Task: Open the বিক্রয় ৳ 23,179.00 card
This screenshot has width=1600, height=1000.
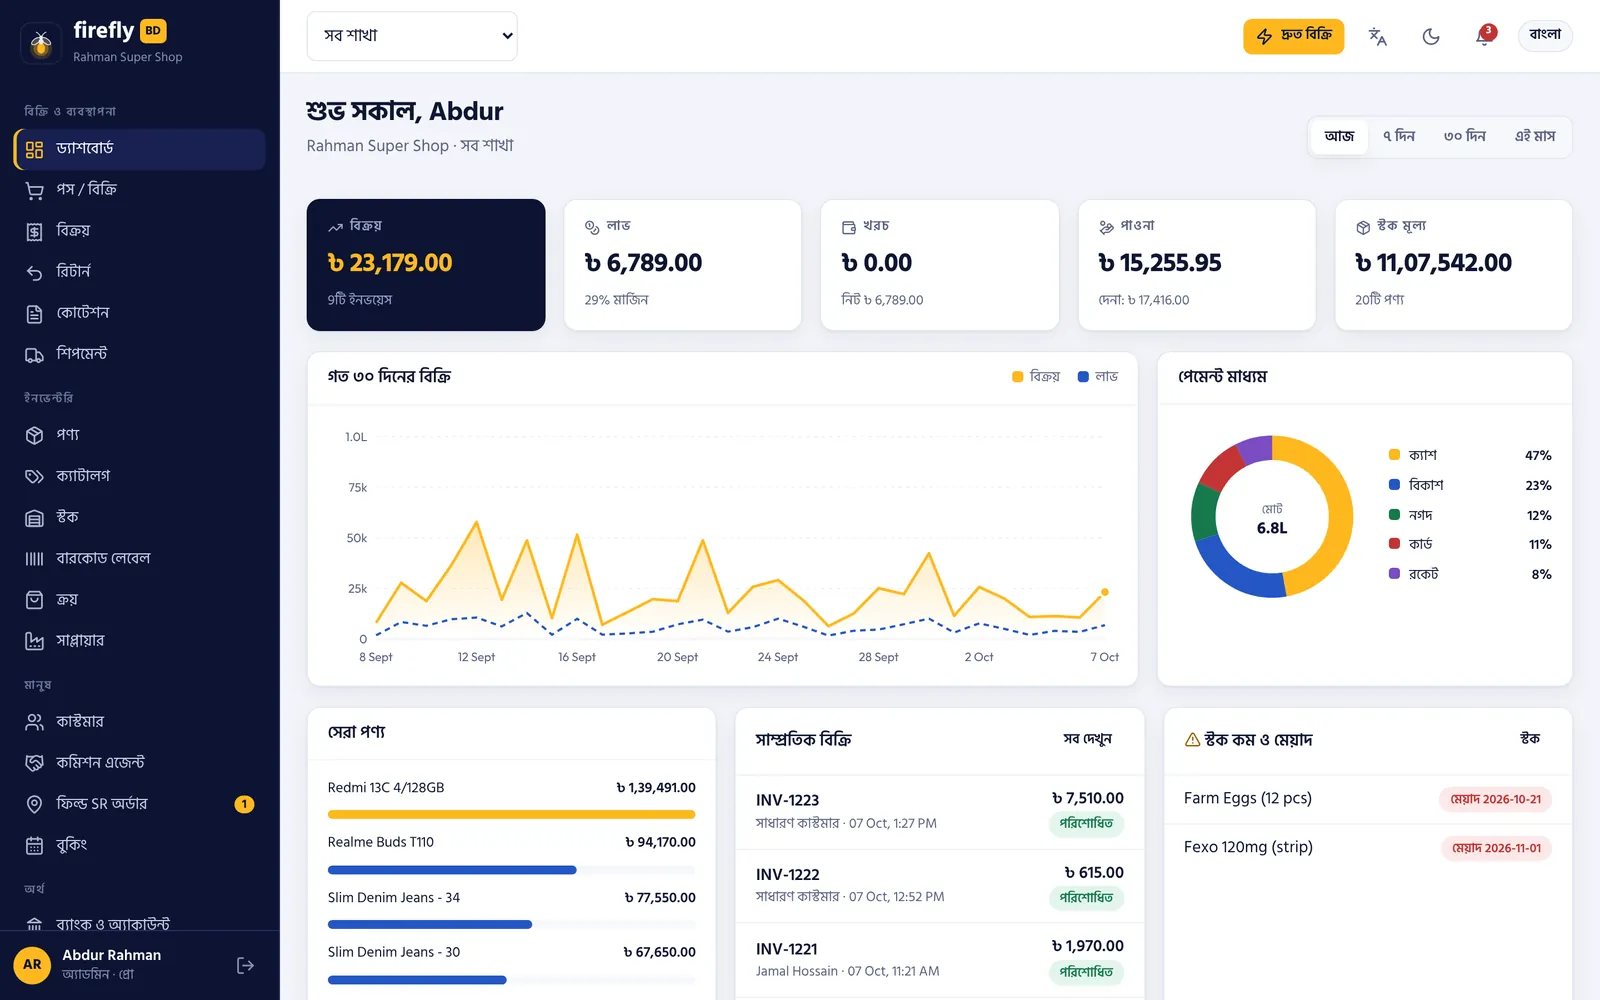Action: coord(426,265)
